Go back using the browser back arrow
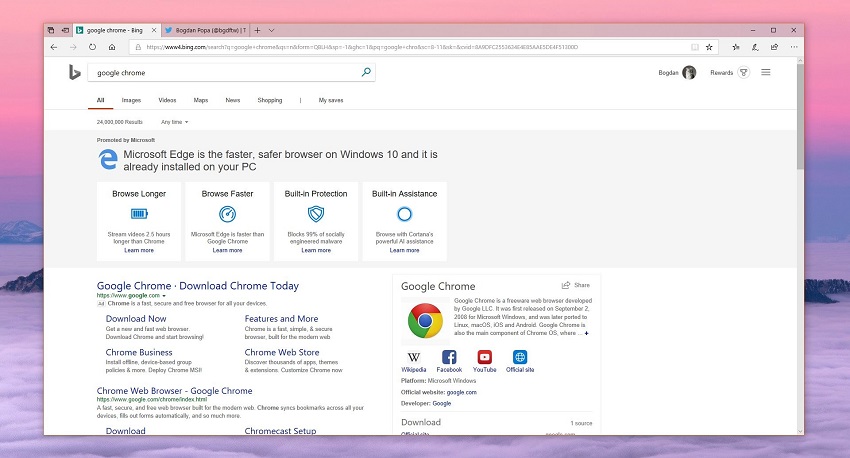Viewport: 850px width, 458px height. (54, 47)
